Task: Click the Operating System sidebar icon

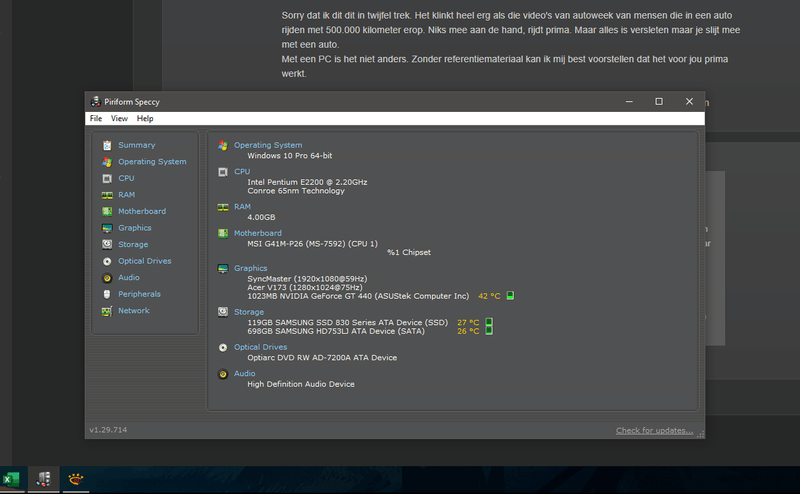Action: pyautogui.click(x=107, y=162)
